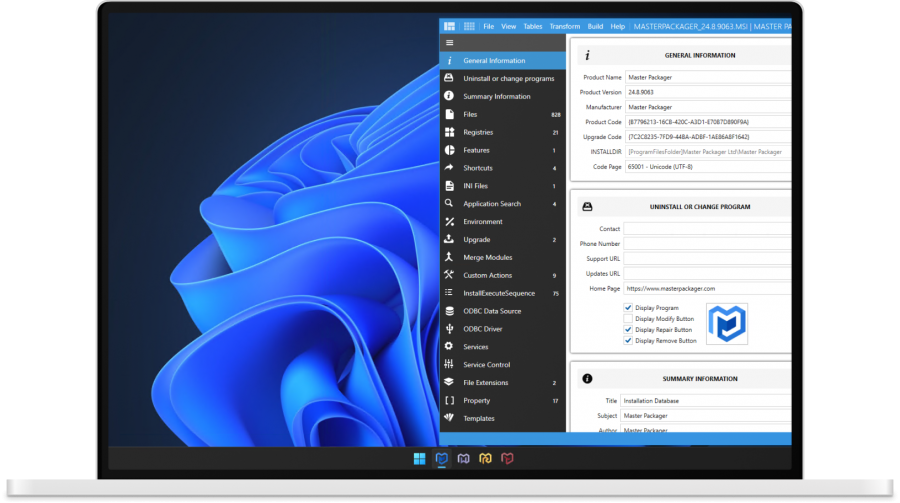
Task: Click the Product Code field
Action: click(x=708, y=122)
